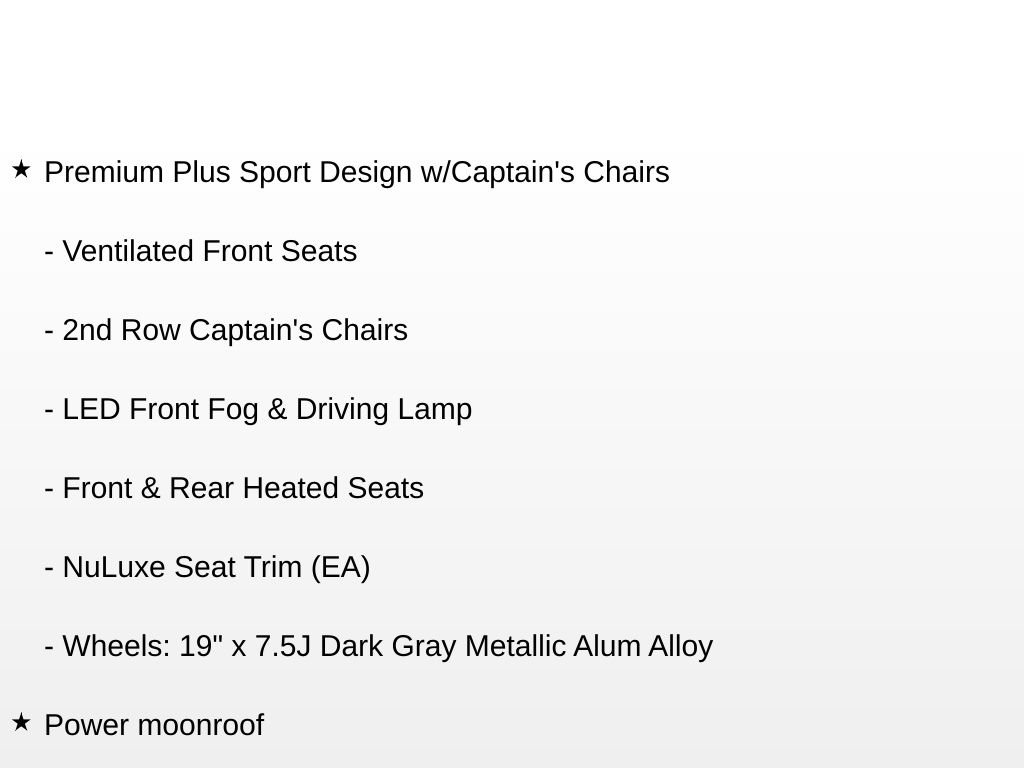Click 'Heated Seats' in the Front & Rear line

coord(333,488)
